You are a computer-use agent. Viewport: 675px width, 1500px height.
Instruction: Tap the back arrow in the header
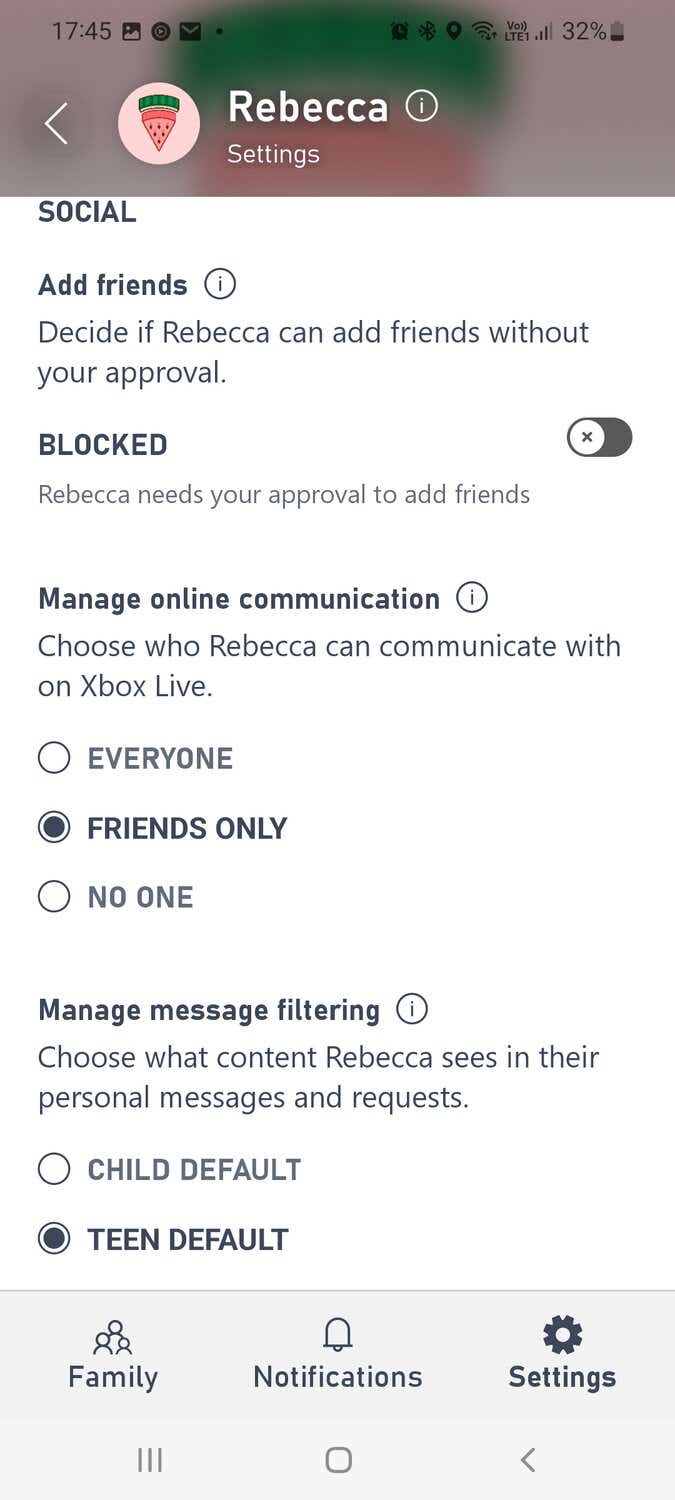56,124
